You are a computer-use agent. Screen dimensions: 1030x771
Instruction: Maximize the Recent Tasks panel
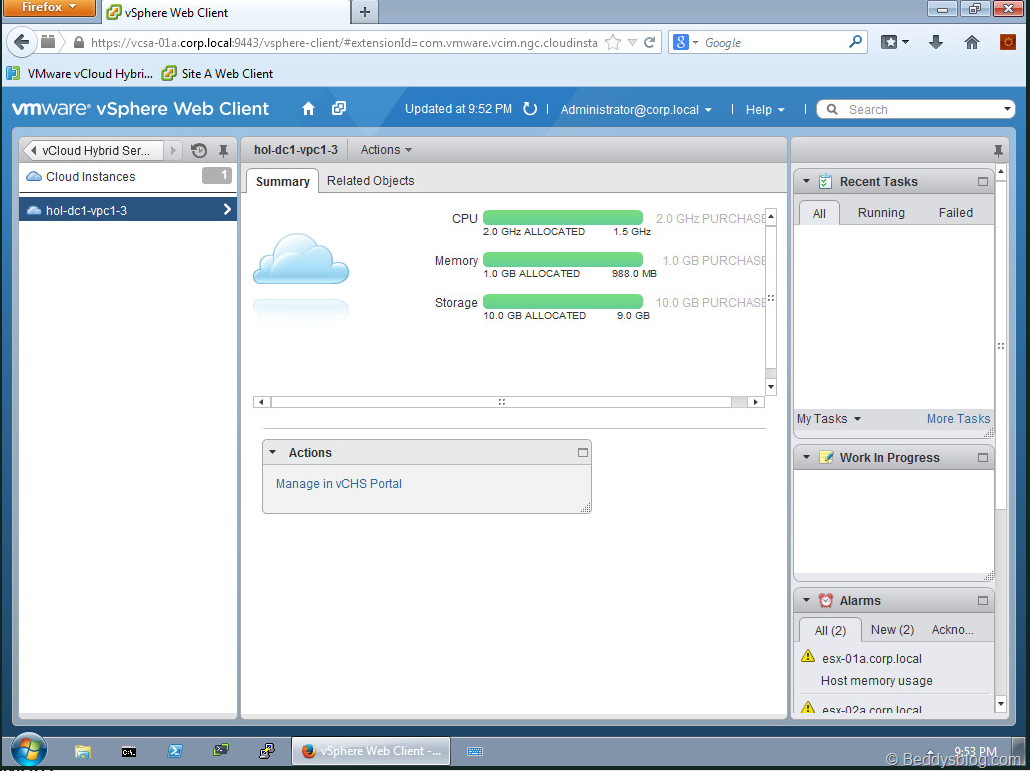[983, 181]
